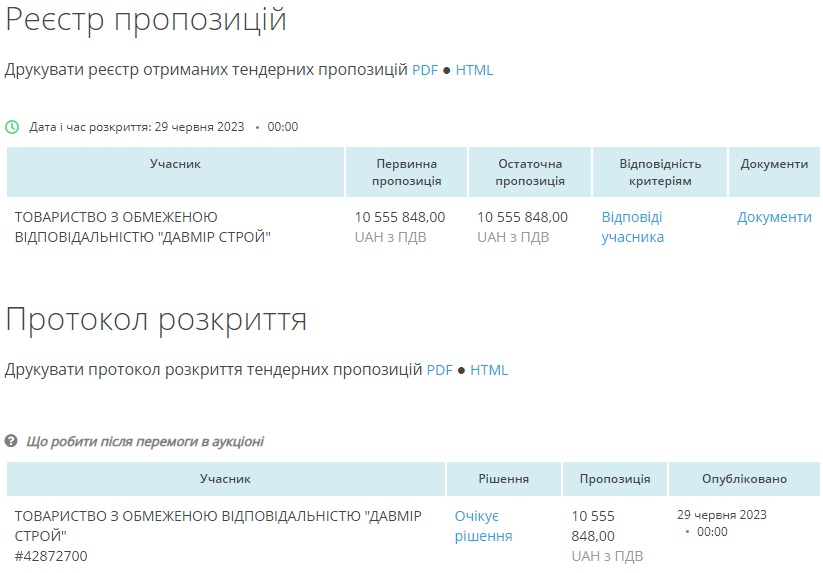Viewport: 823px width, 573px height.
Task: Open HTML version of the proposals registry
Action: (x=474, y=70)
